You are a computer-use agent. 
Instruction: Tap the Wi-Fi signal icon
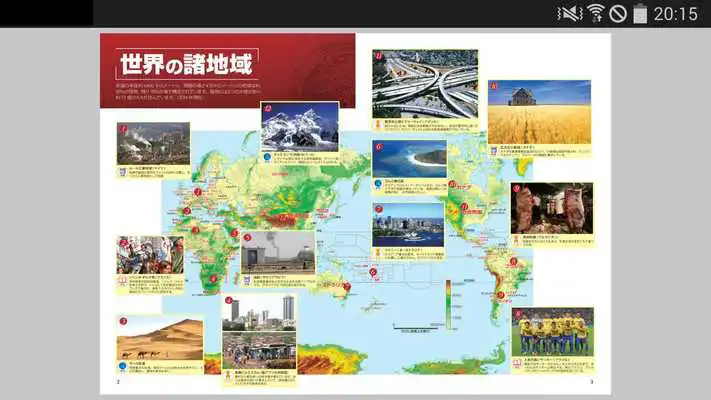595,13
